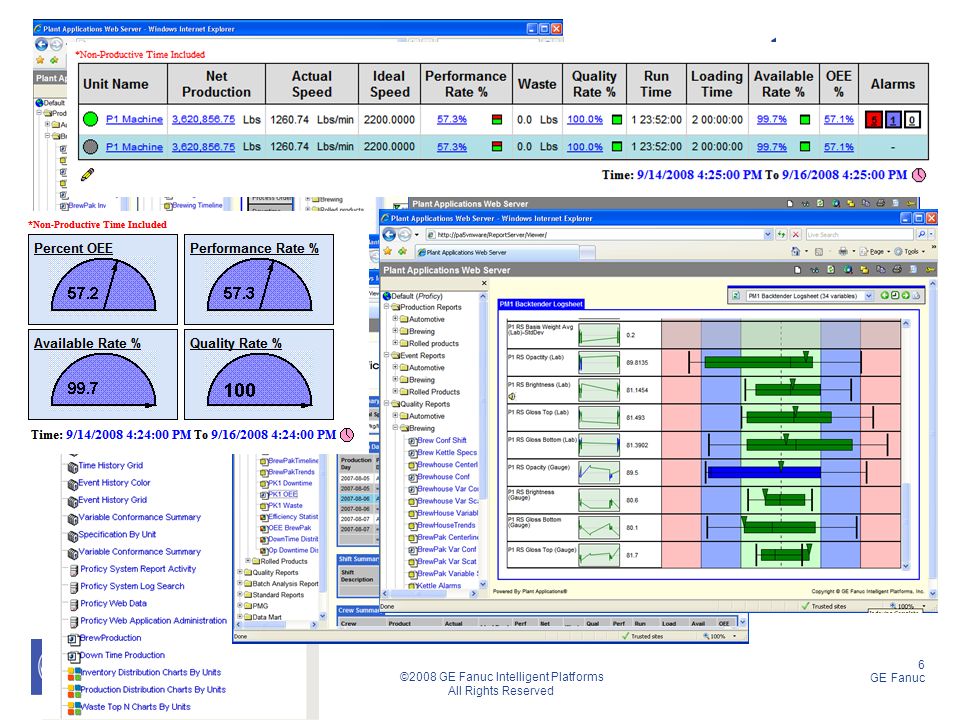Select Default (Proficy) root node

(x=416, y=296)
